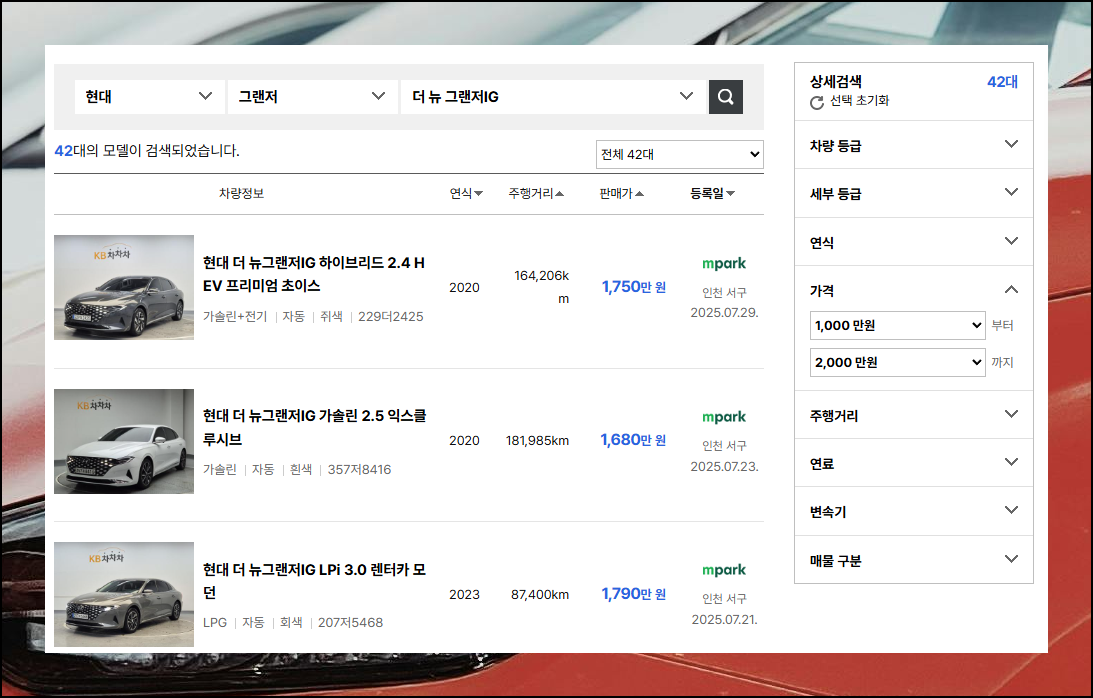The image size is (1093, 698).
Task: Click plate number 207저5468
Action: (351, 623)
